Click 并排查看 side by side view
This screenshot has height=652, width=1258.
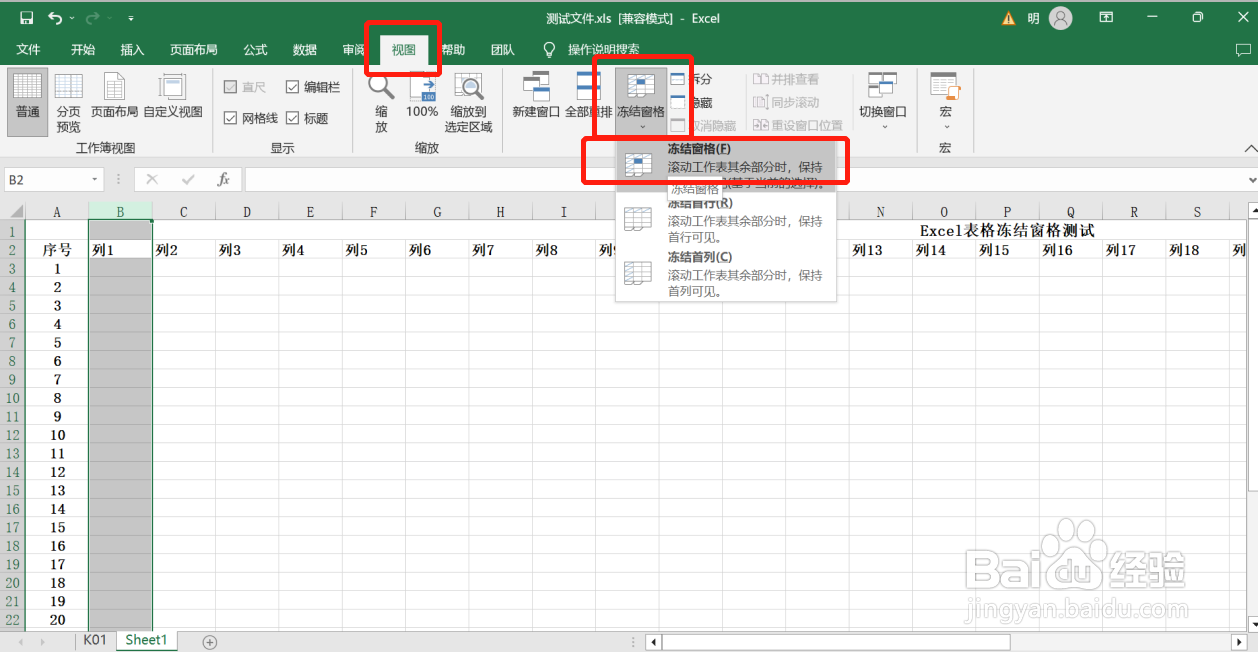(786, 79)
